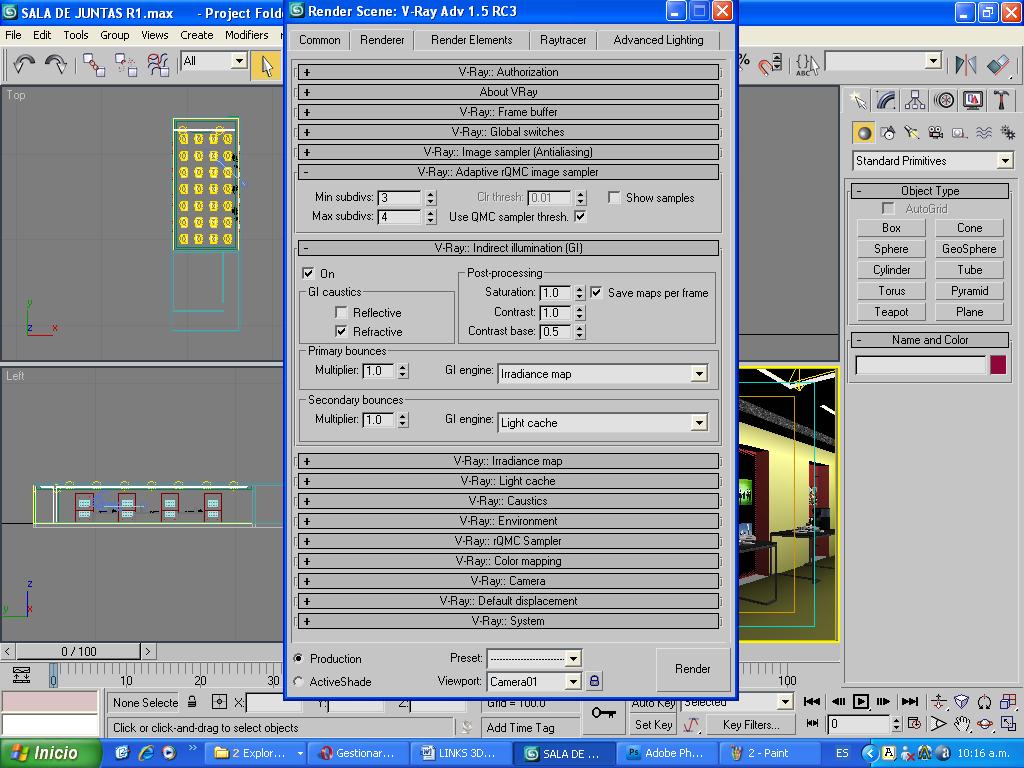This screenshot has height=768, width=1024.
Task: Open the Create menu
Action: 197,35
